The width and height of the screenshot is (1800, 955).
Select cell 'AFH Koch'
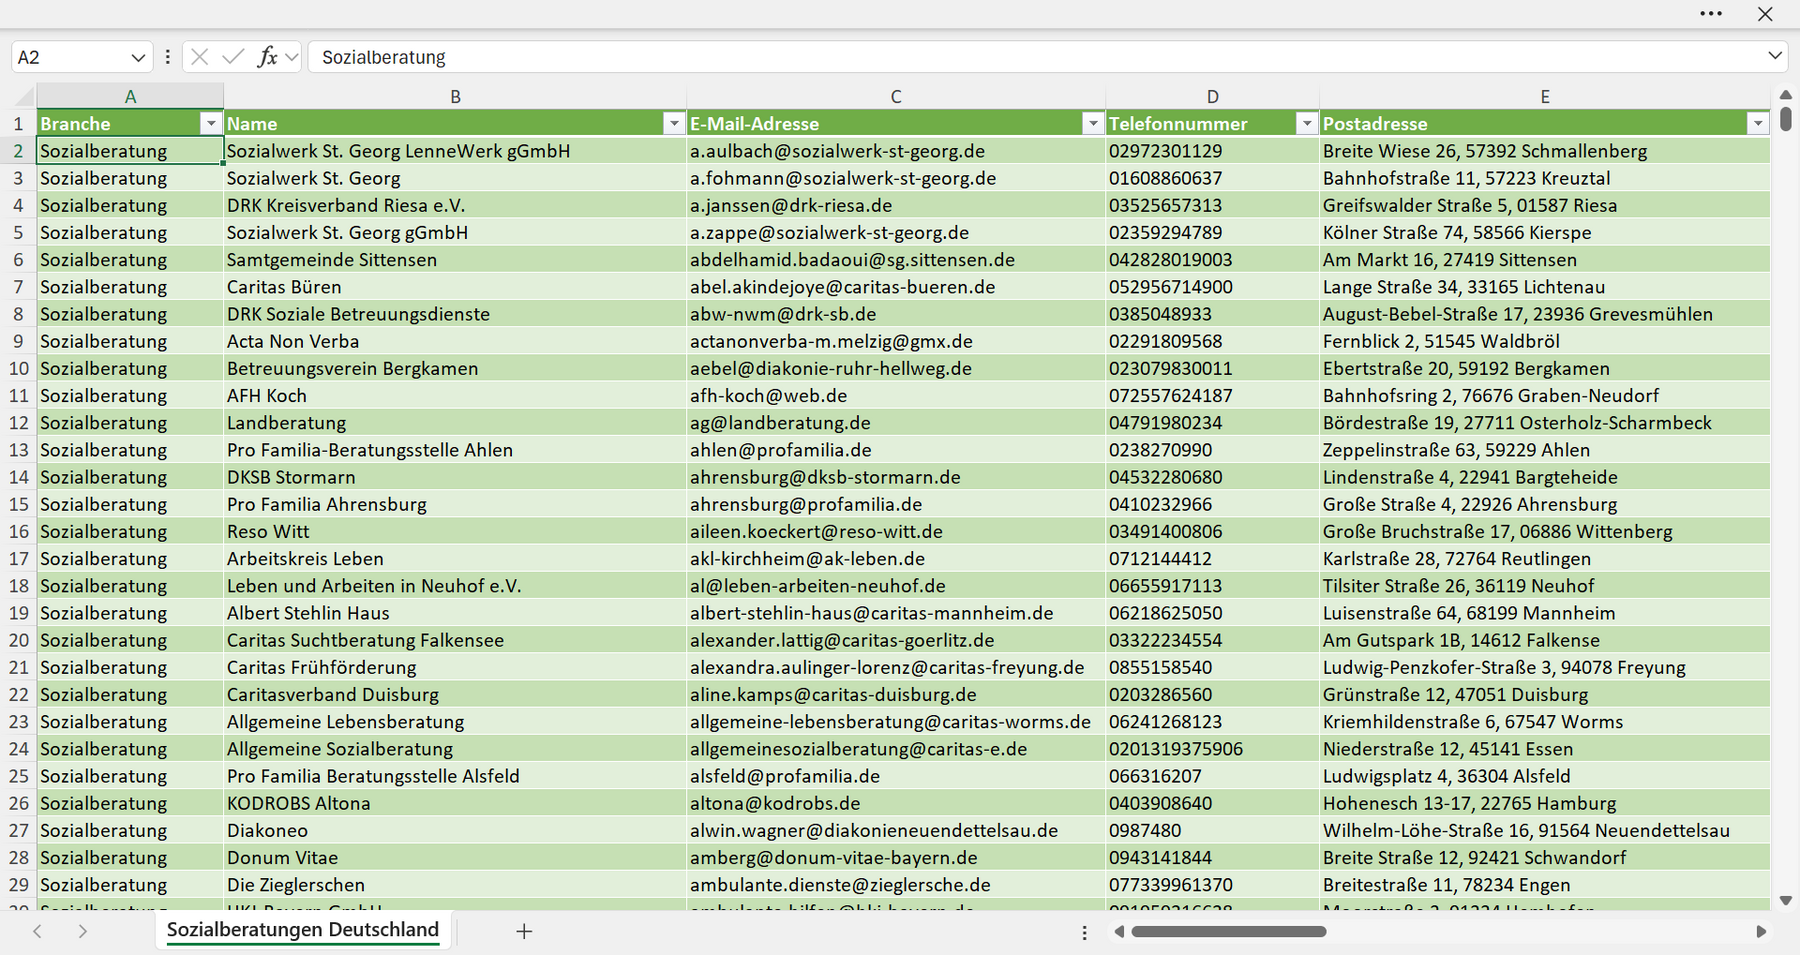coord(455,396)
